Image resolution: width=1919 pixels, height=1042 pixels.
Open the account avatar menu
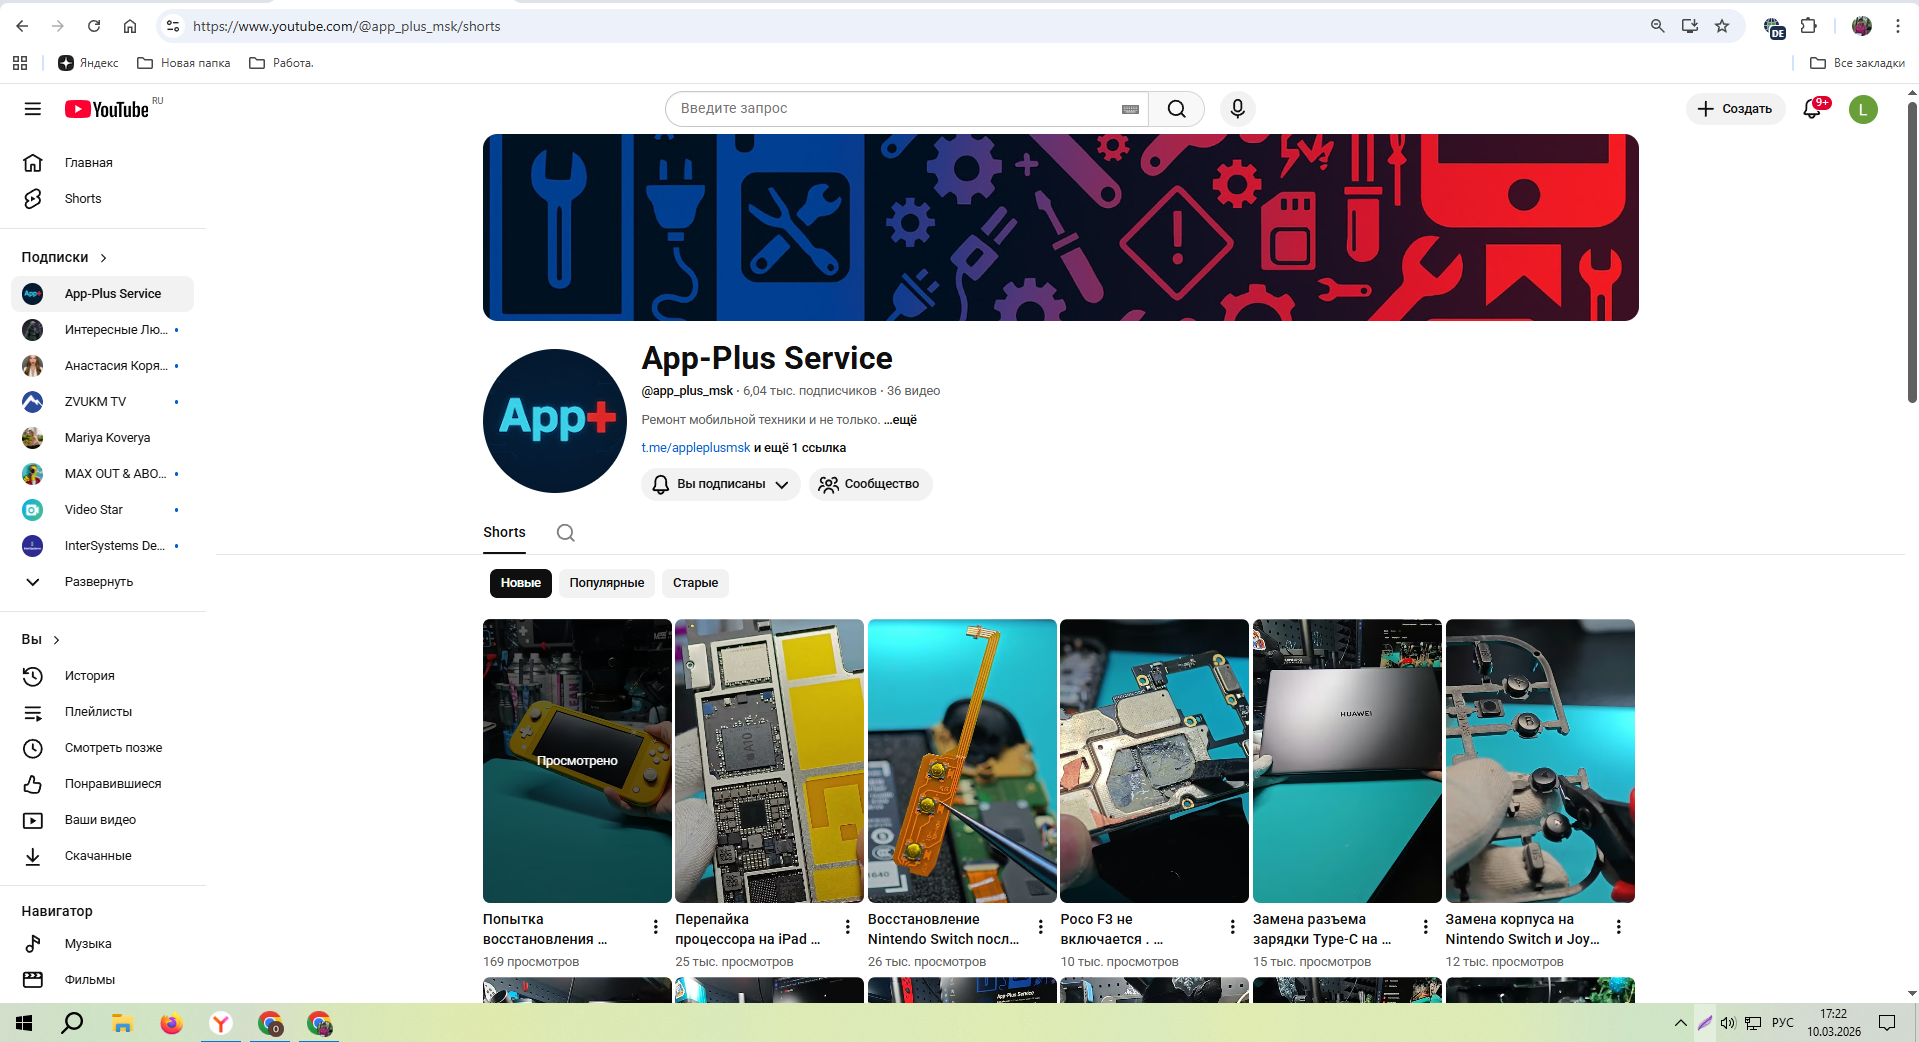(x=1863, y=109)
